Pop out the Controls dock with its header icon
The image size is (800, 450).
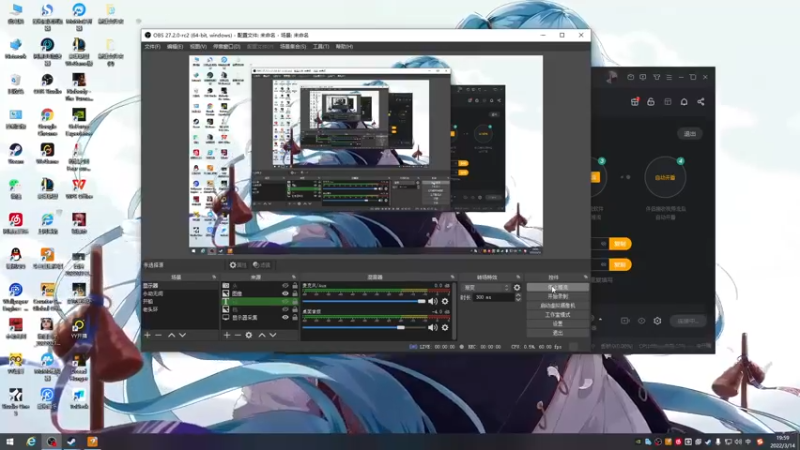pyautogui.click(x=585, y=277)
